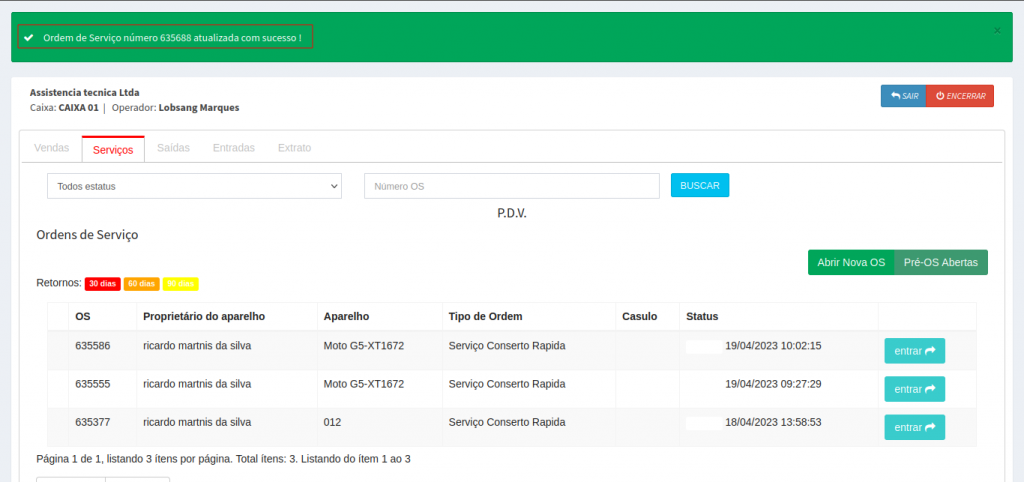Click the checkmark icon in success alert
The image size is (1024, 482).
29,37
